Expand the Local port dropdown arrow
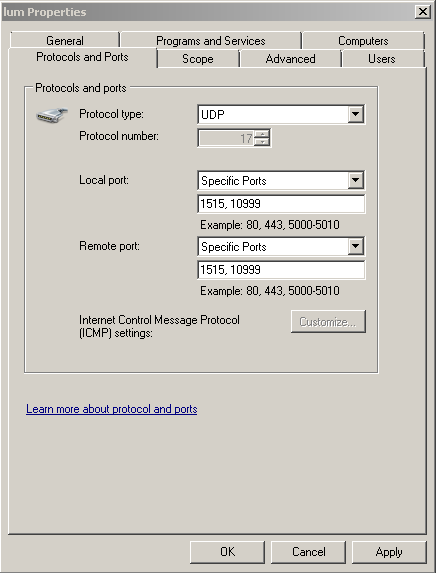 click(355, 180)
